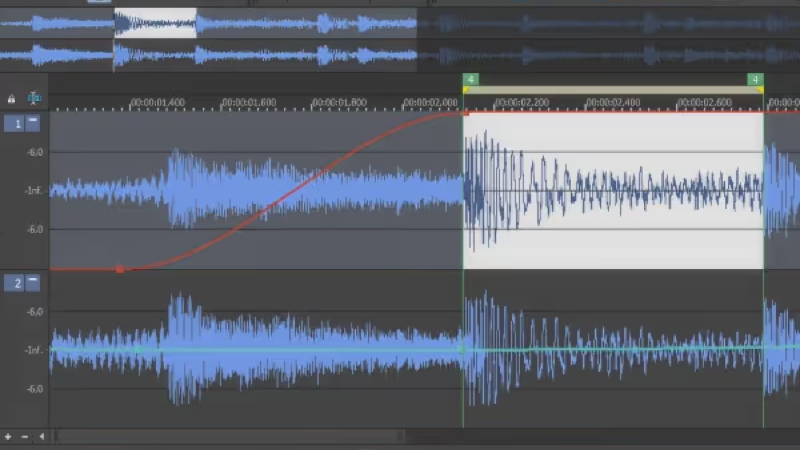800x450 pixels.
Task: Select the channel 1 number button
Action: pos(14,124)
